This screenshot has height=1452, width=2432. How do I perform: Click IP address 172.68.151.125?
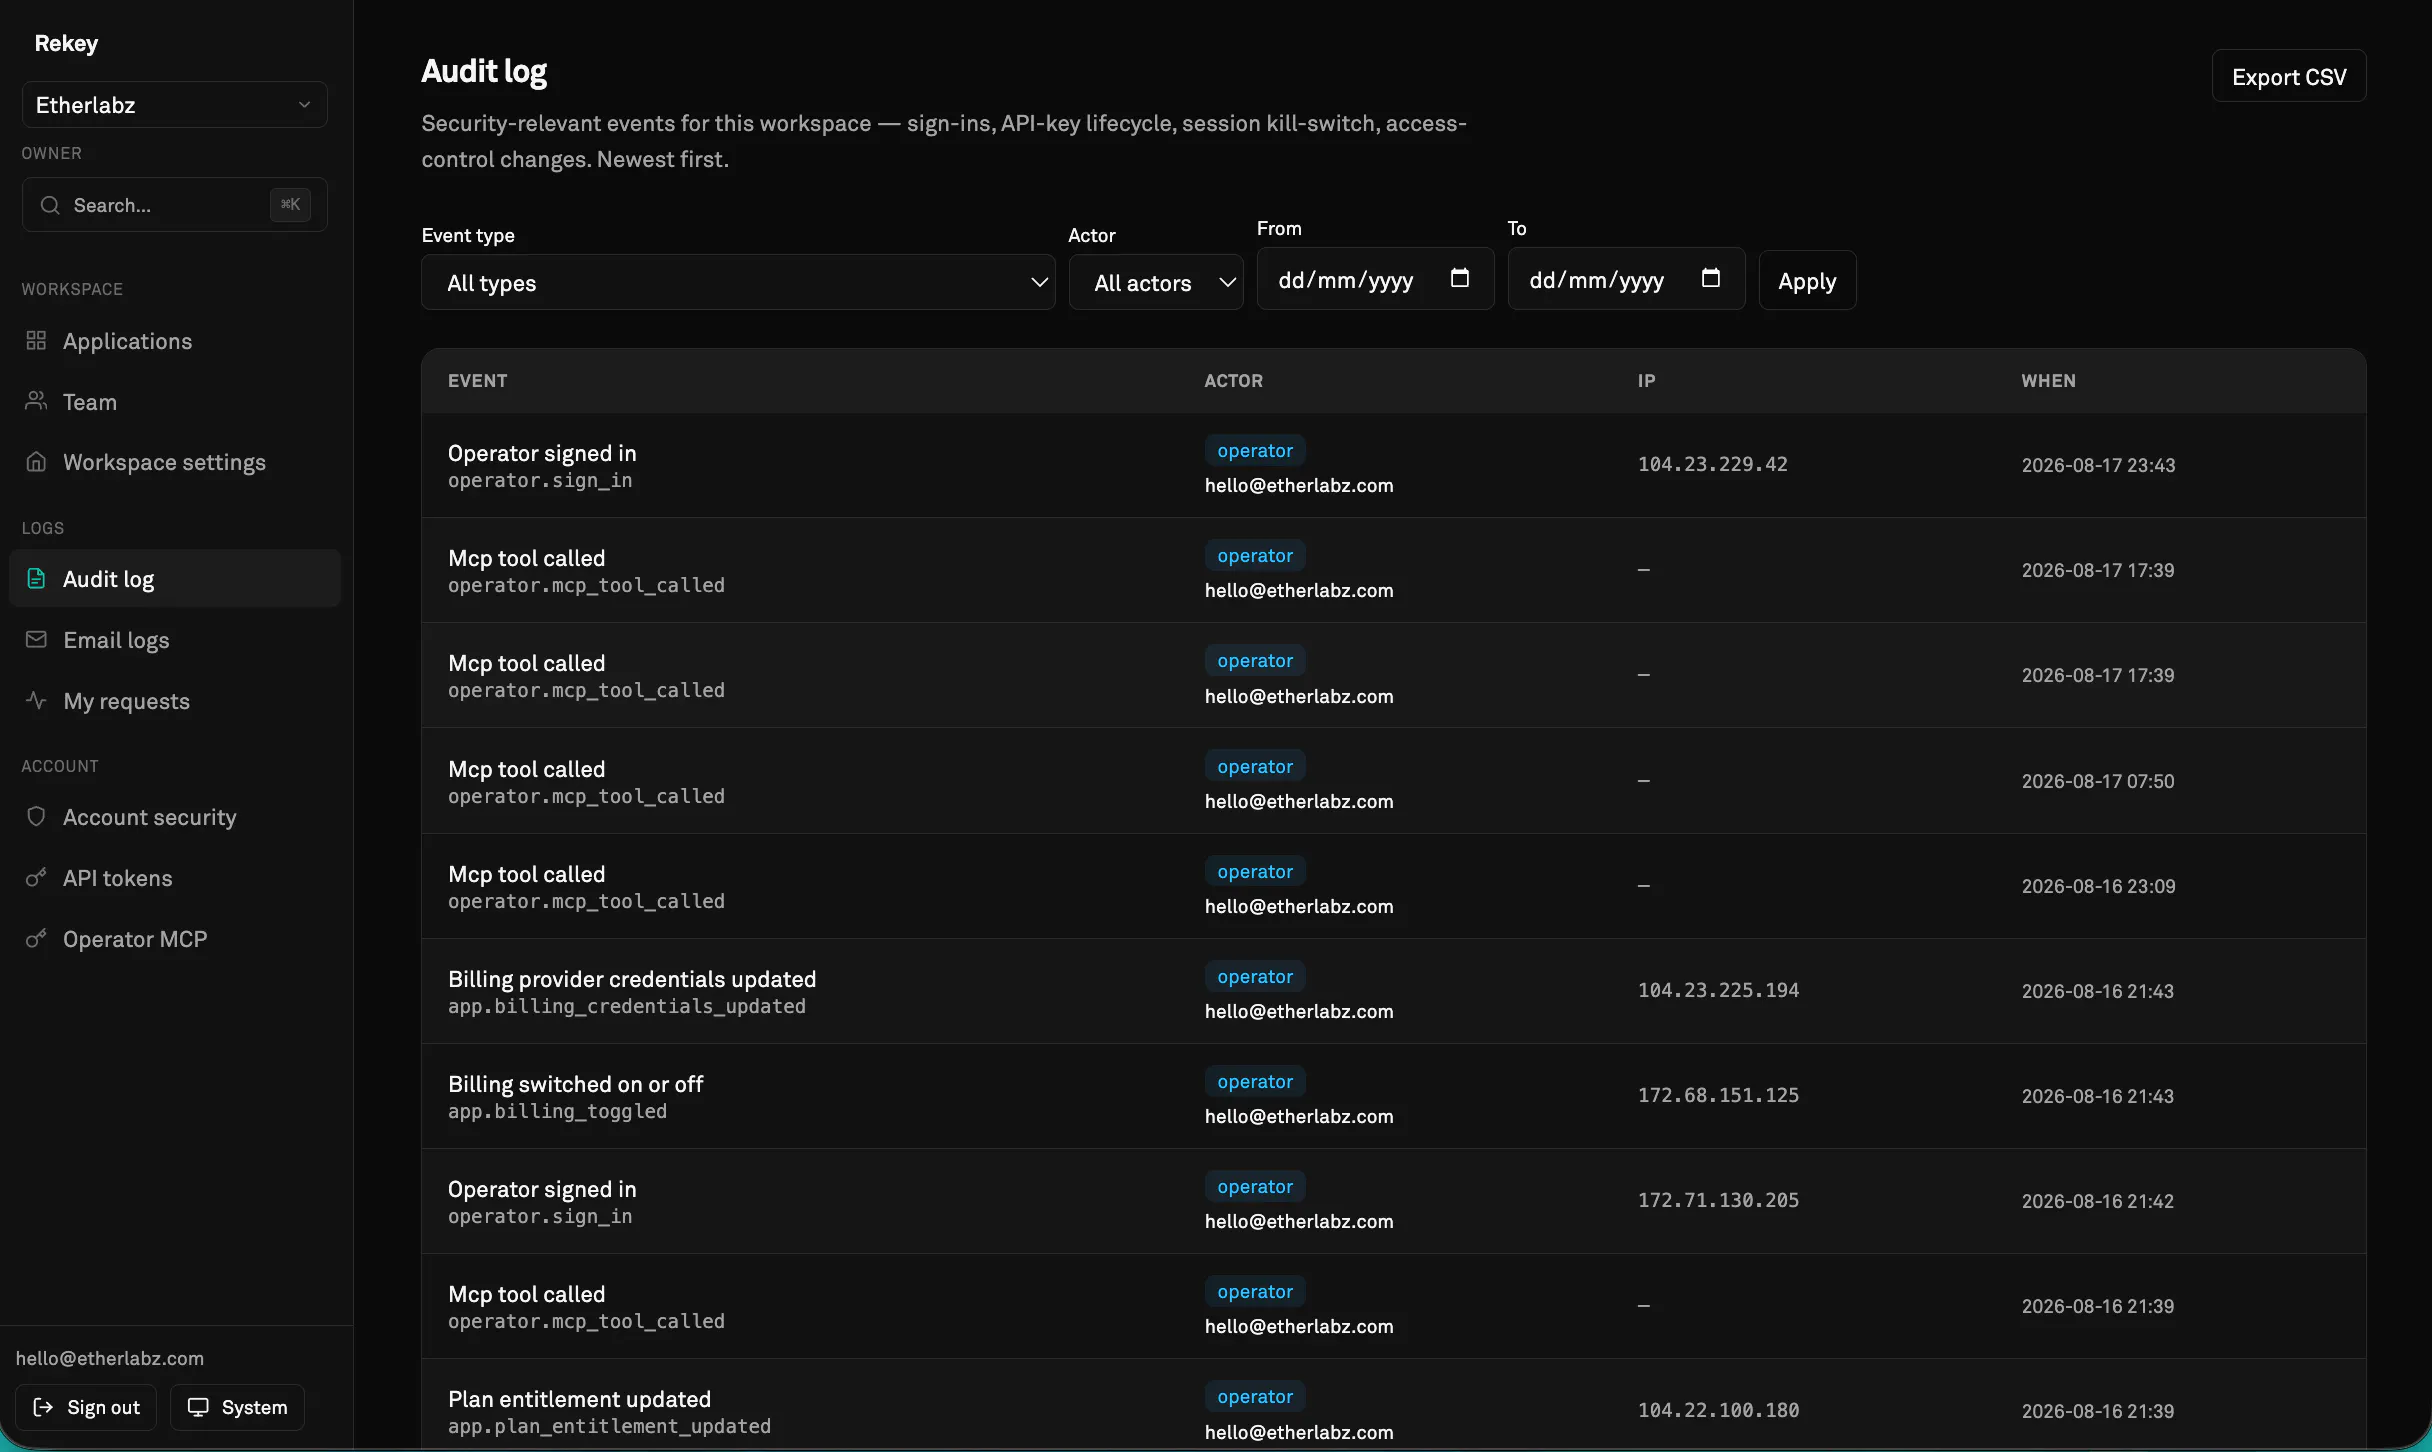pos(1718,1095)
